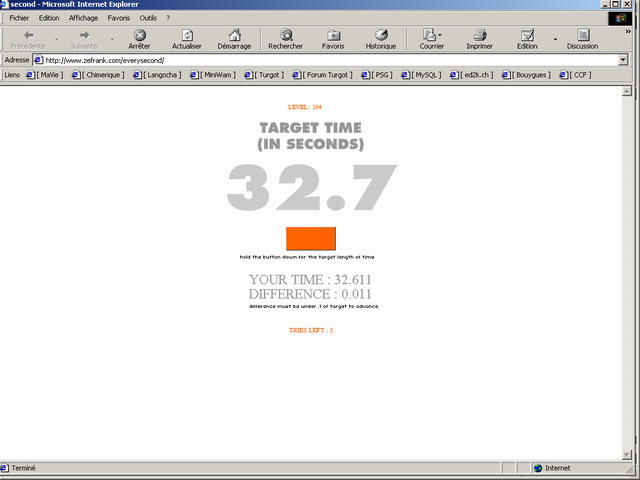Viewport: 640px width, 480px height.
Task: Open the Favoris toolbar icon
Action: [333, 35]
